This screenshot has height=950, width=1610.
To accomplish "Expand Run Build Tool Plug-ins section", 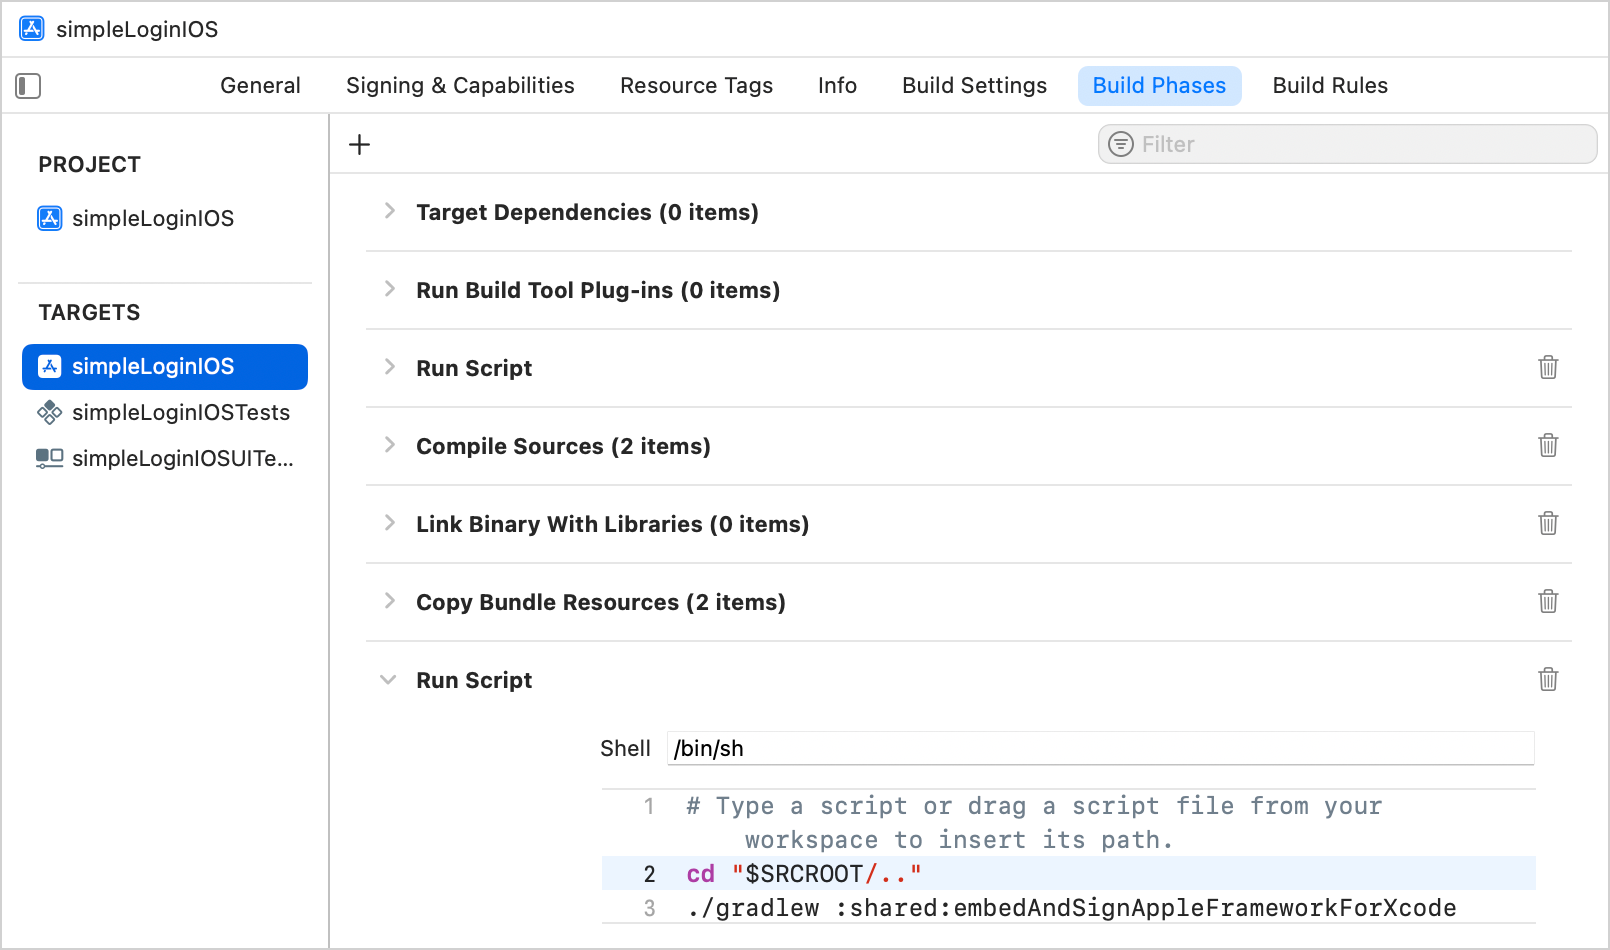I will click(x=390, y=289).
